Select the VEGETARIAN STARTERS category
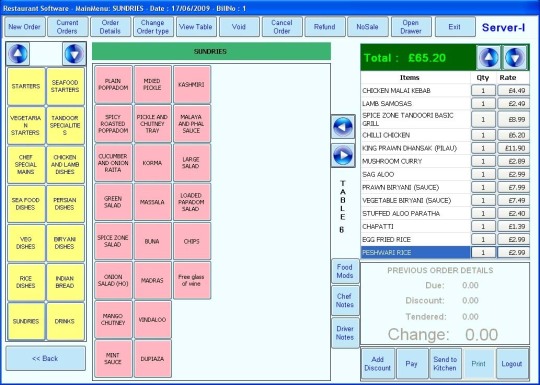The height and width of the screenshot is (385, 540). (x=26, y=125)
